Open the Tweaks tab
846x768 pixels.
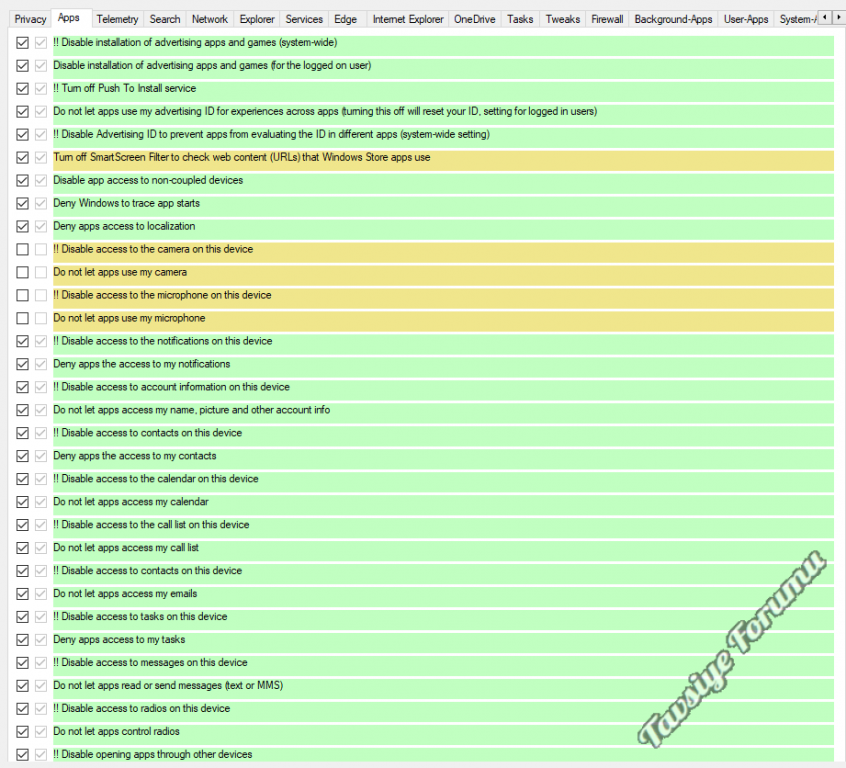click(x=562, y=19)
